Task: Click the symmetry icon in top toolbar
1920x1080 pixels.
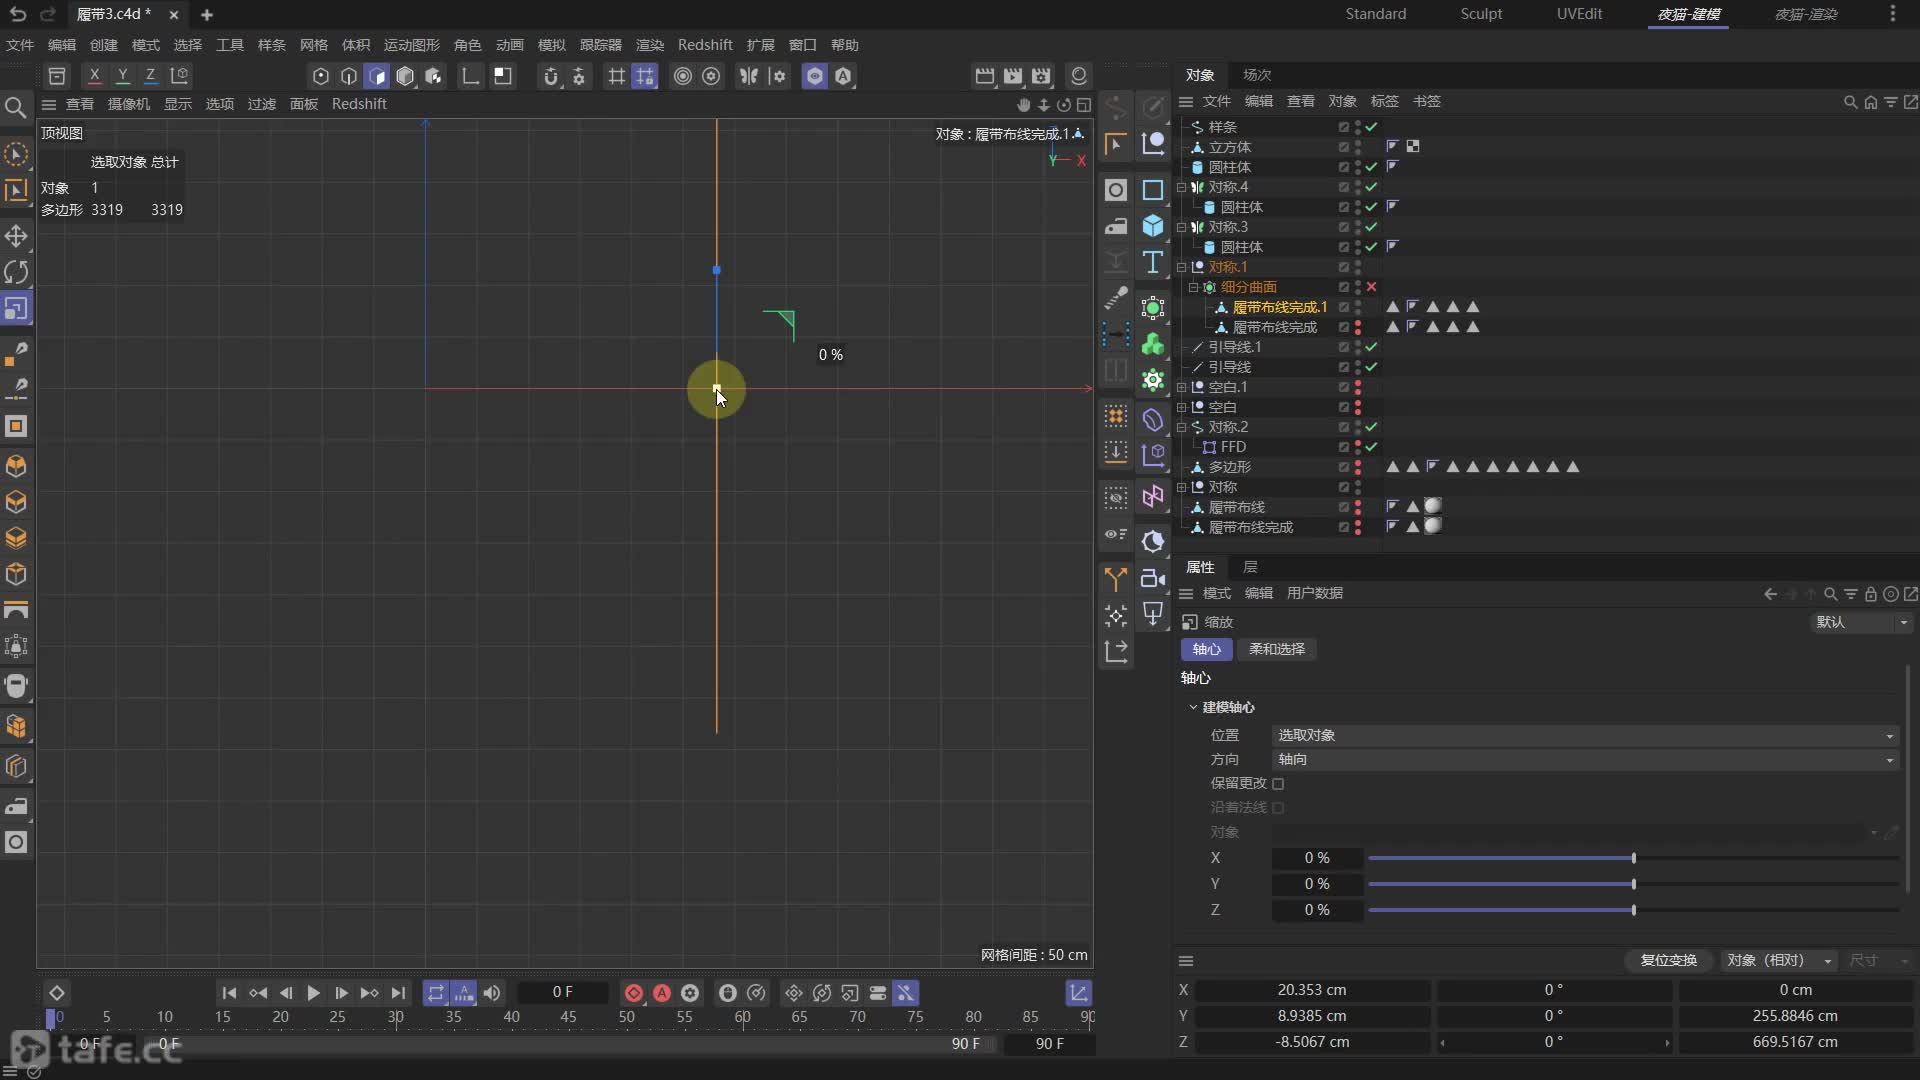Action: click(748, 76)
